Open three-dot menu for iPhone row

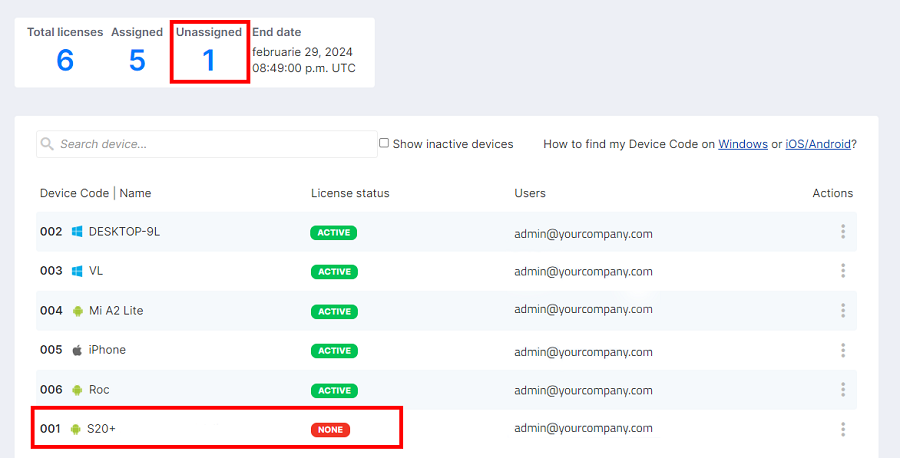[843, 350]
